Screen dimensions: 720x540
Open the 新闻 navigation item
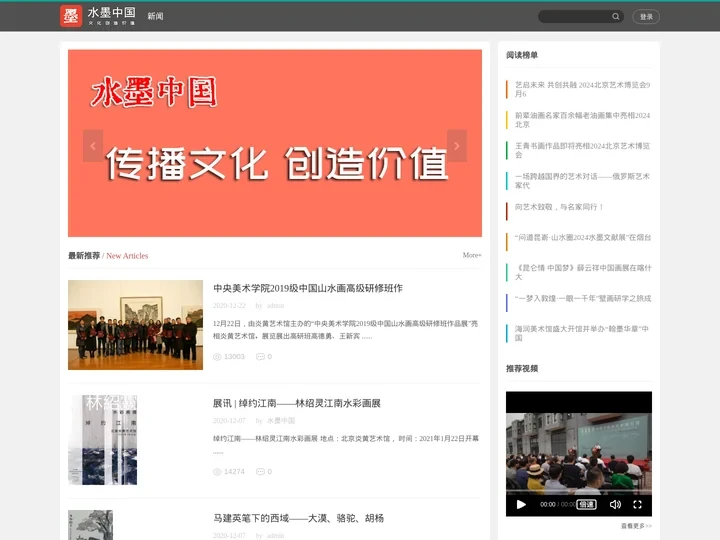click(x=155, y=16)
